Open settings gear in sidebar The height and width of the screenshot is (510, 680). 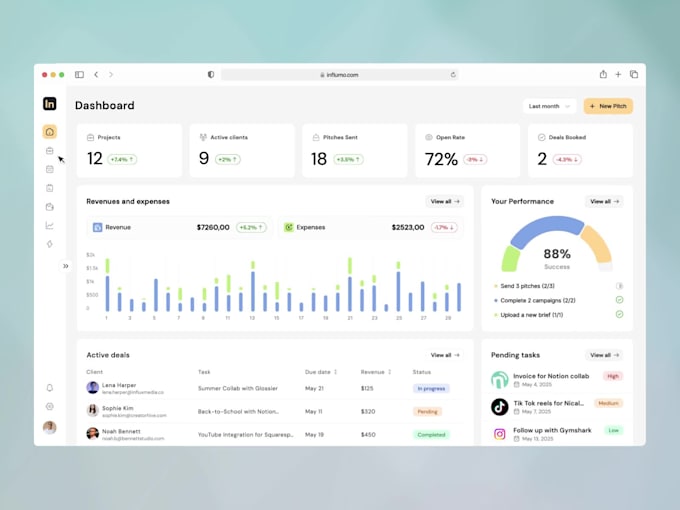(x=49, y=406)
